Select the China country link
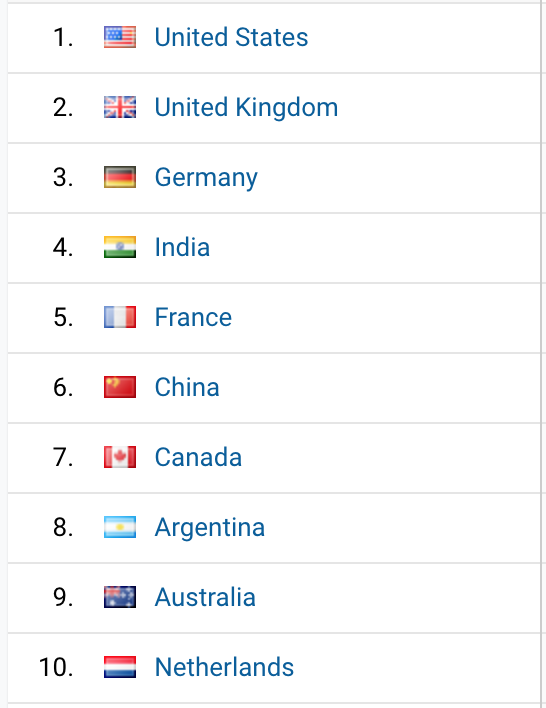Viewport: 546px width, 708px height. tap(187, 387)
